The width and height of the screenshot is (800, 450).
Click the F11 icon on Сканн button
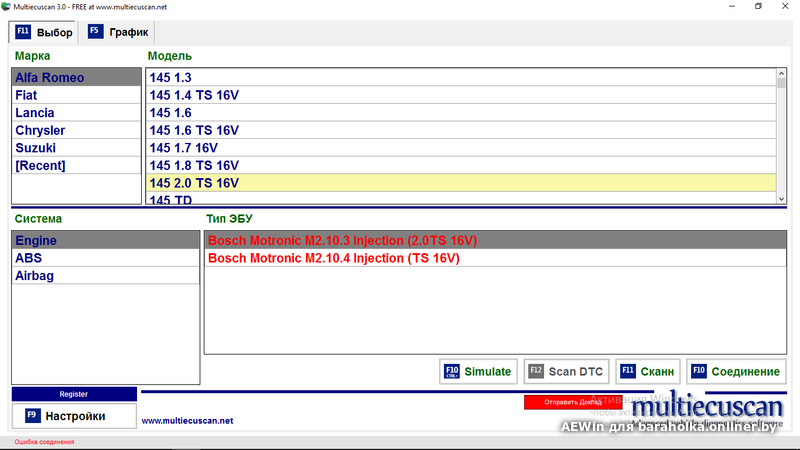coord(628,371)
